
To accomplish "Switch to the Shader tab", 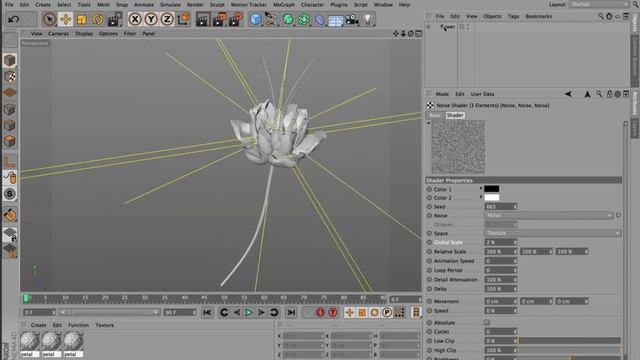I will (x=455, y=116).
